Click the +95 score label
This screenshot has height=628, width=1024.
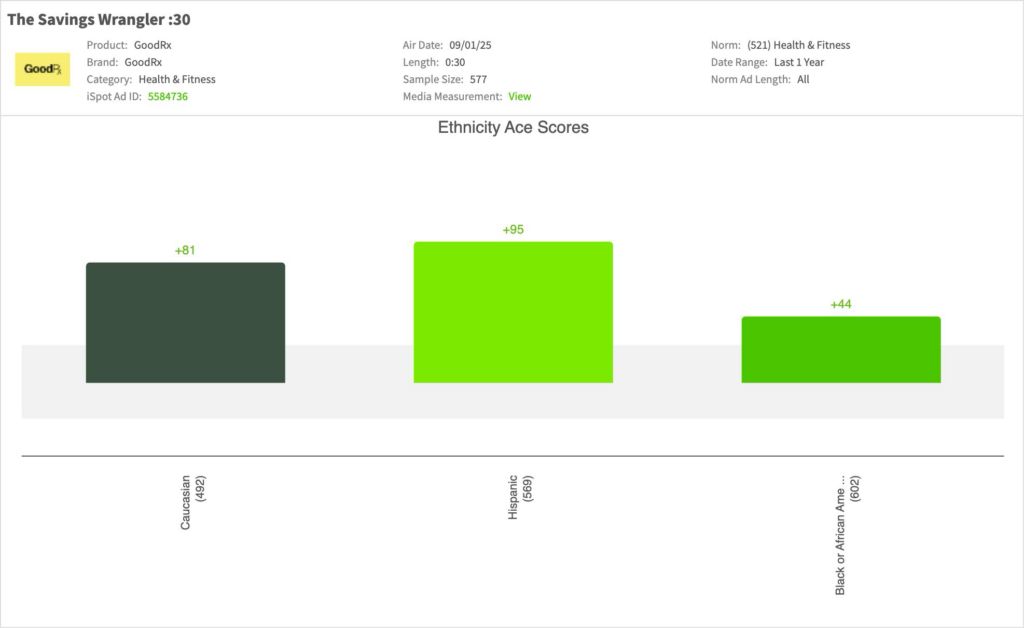(x=513, y=230)
